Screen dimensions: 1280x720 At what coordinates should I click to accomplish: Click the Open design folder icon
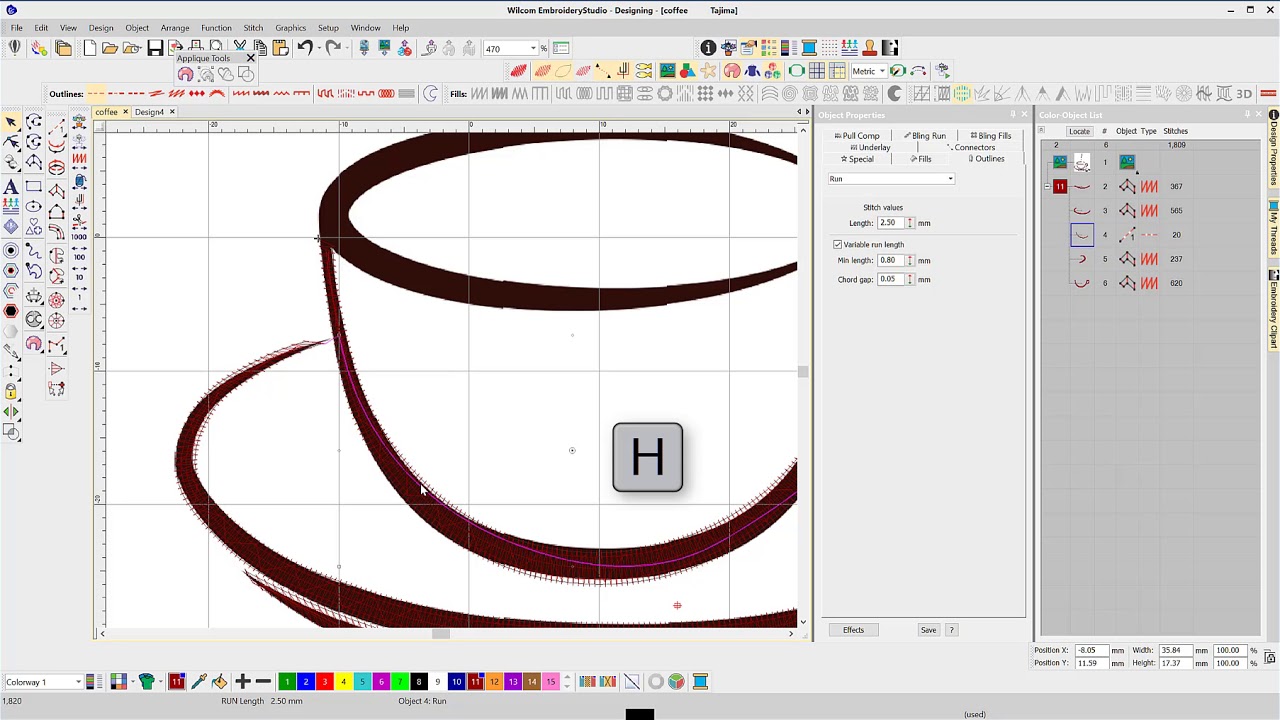110,48
